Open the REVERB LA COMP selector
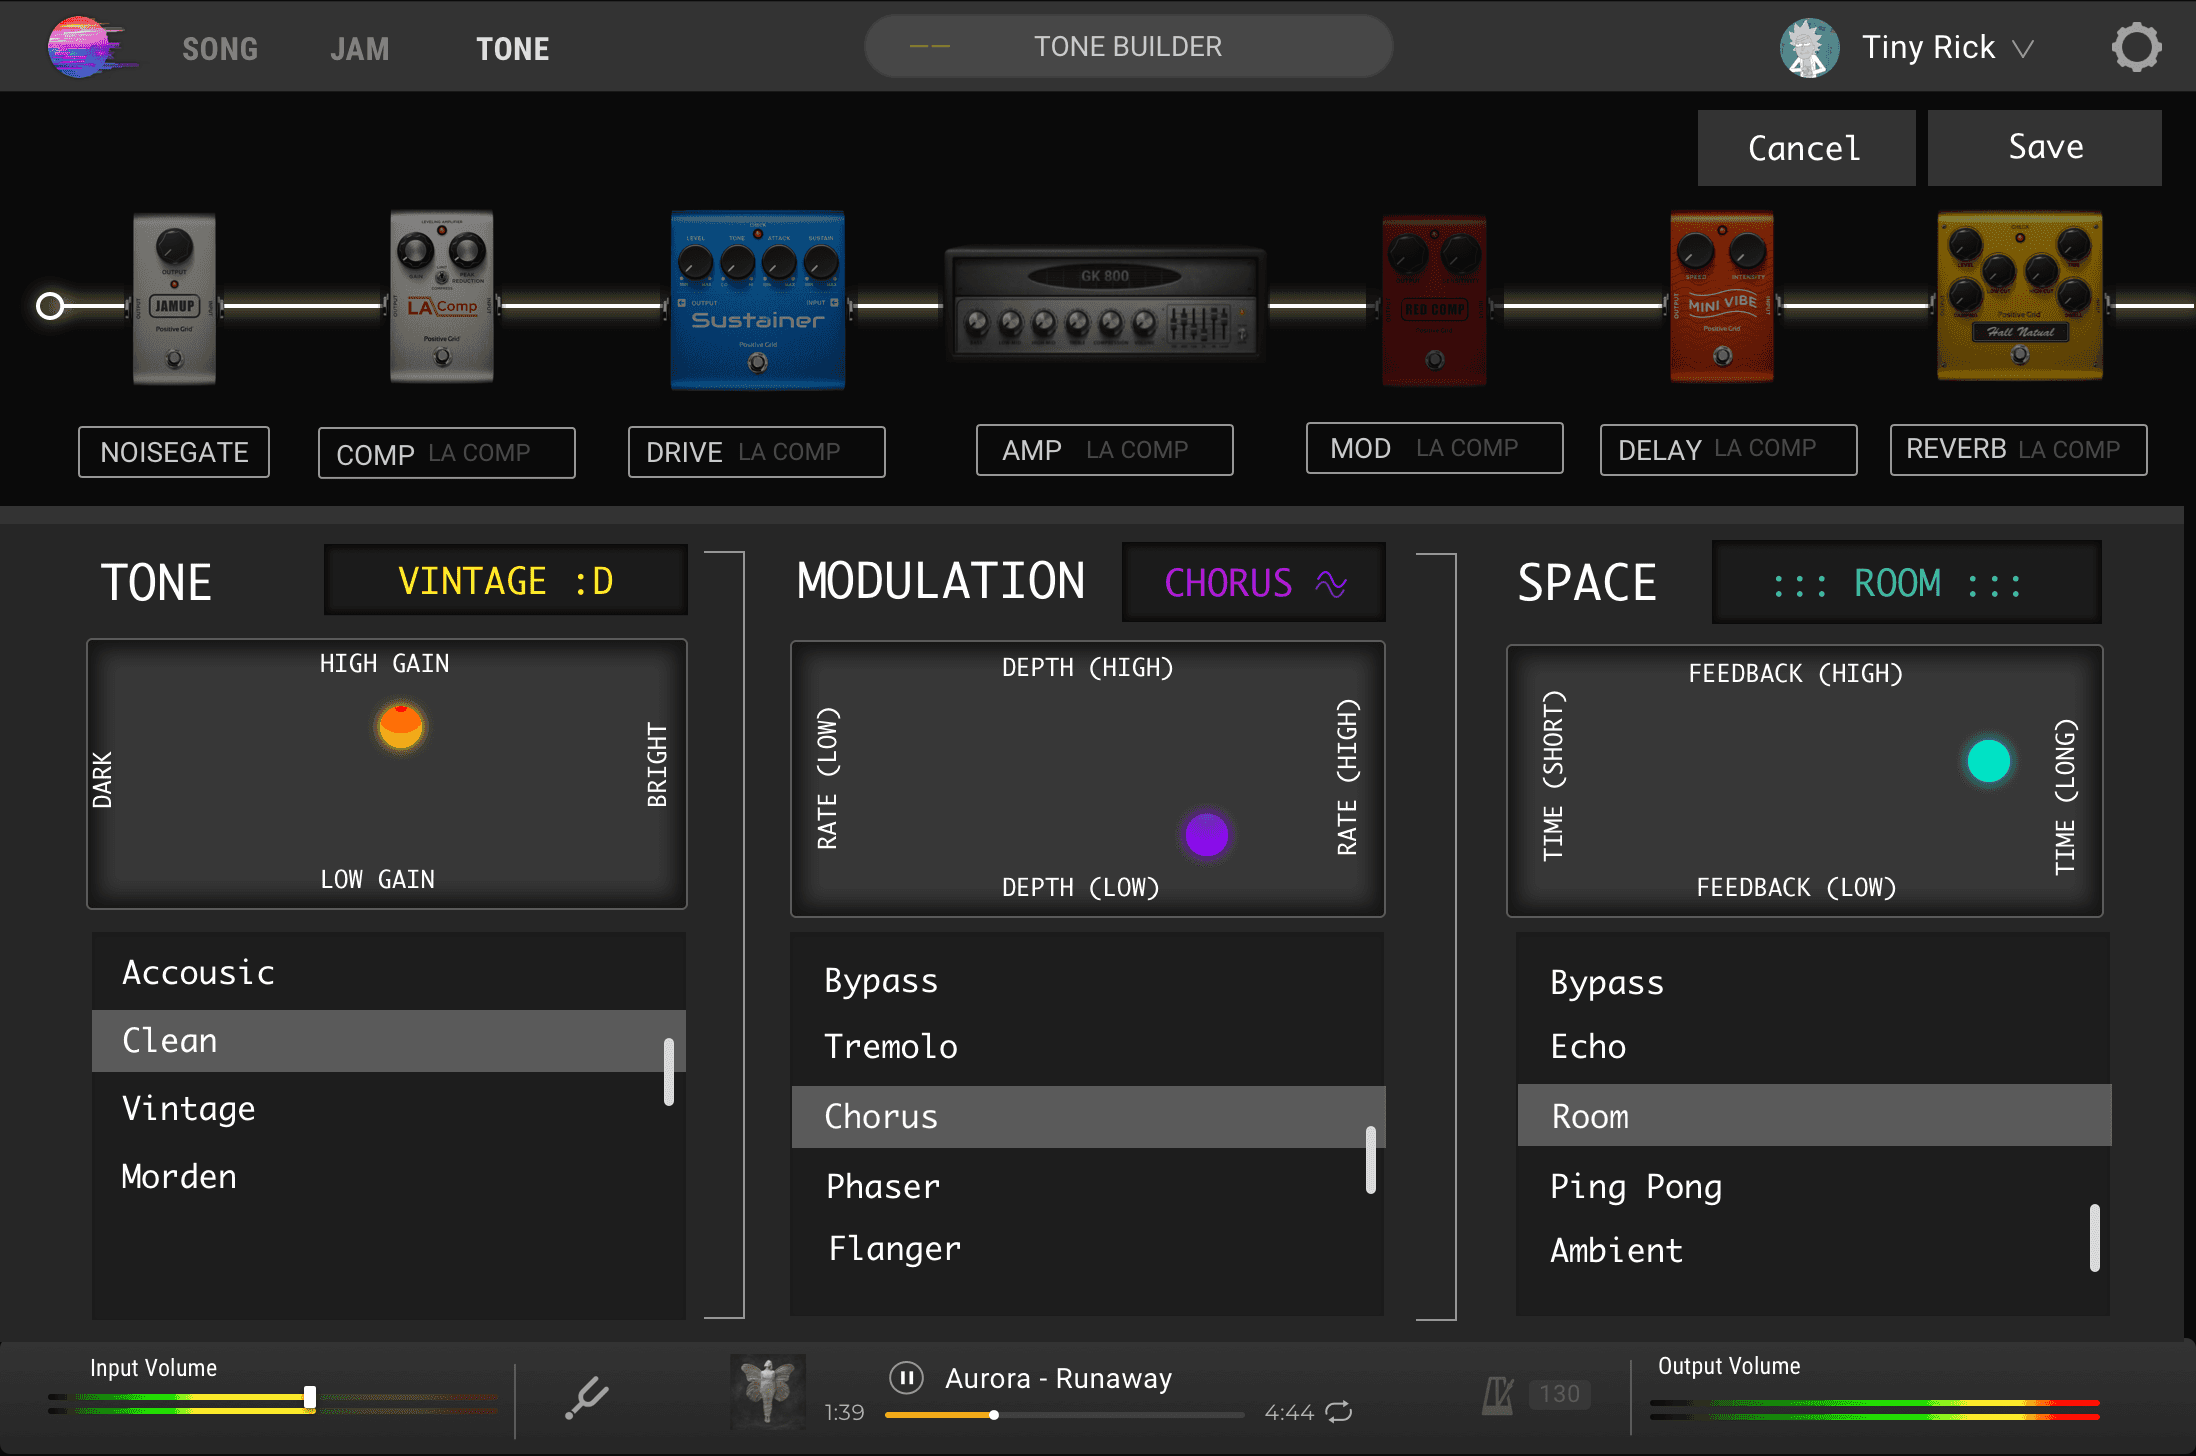 (2017, 450)
